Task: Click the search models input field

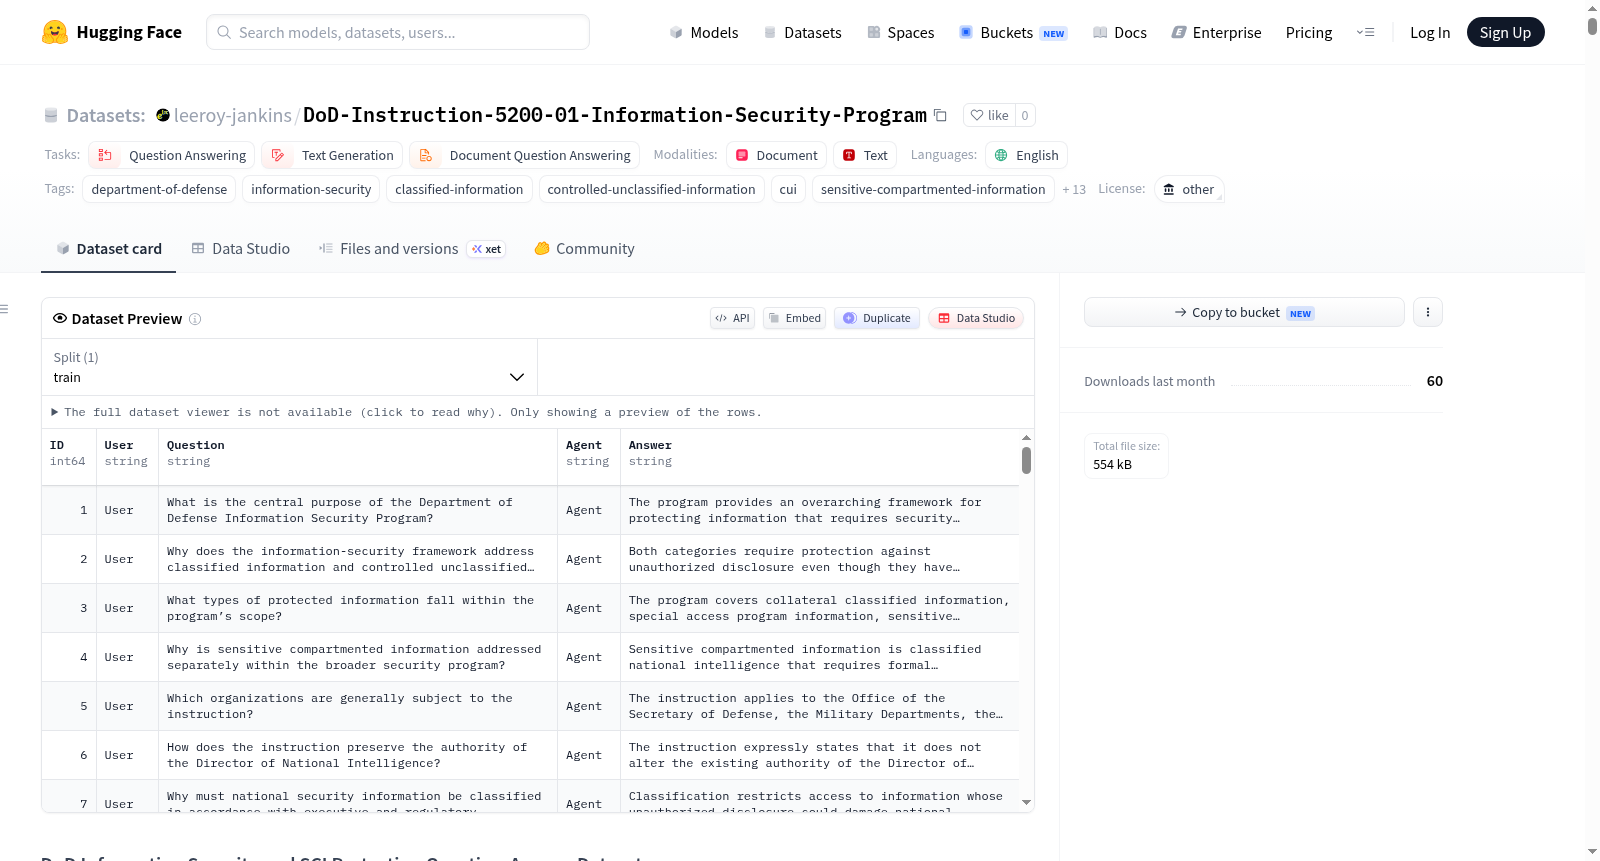Action: (x=398, y=32)
